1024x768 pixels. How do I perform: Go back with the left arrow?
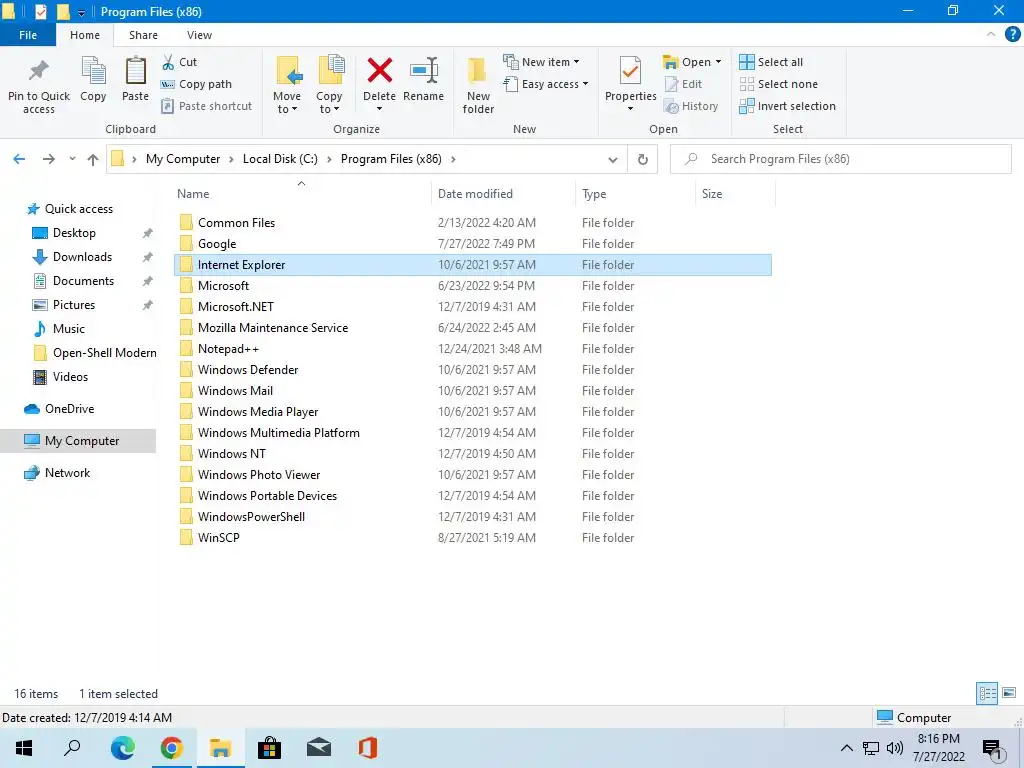pyautogui.click(x=19, y=159)
